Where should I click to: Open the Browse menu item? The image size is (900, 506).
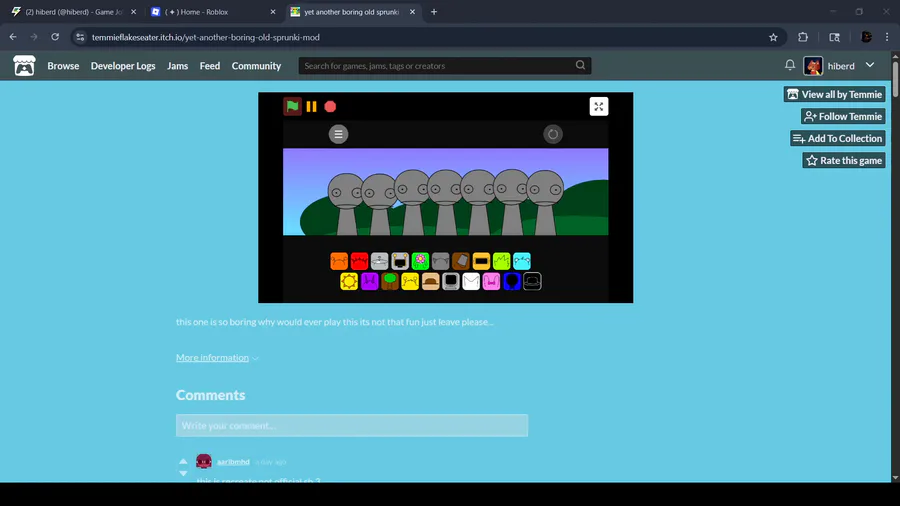pos(63,66)
